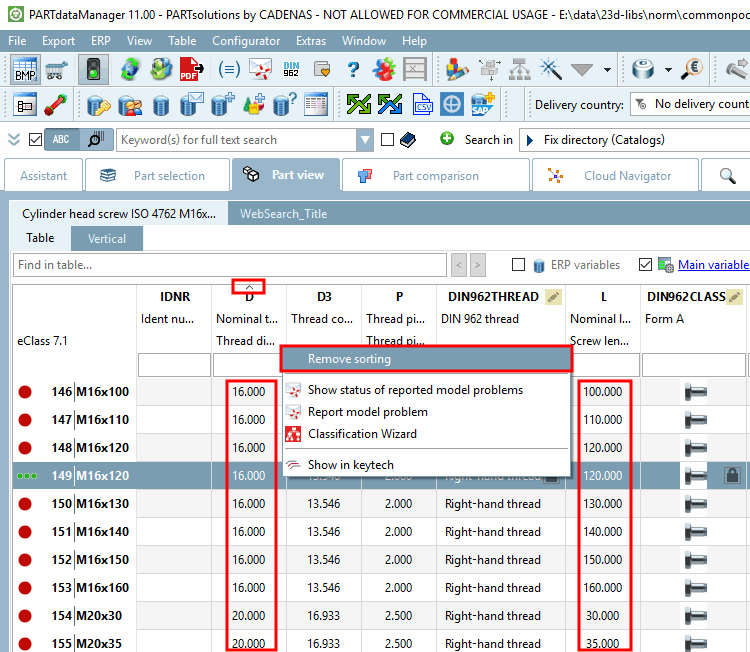This screenshot has width=750, height=652.
Task: Click the database with key icon
Action: (99, 105)
